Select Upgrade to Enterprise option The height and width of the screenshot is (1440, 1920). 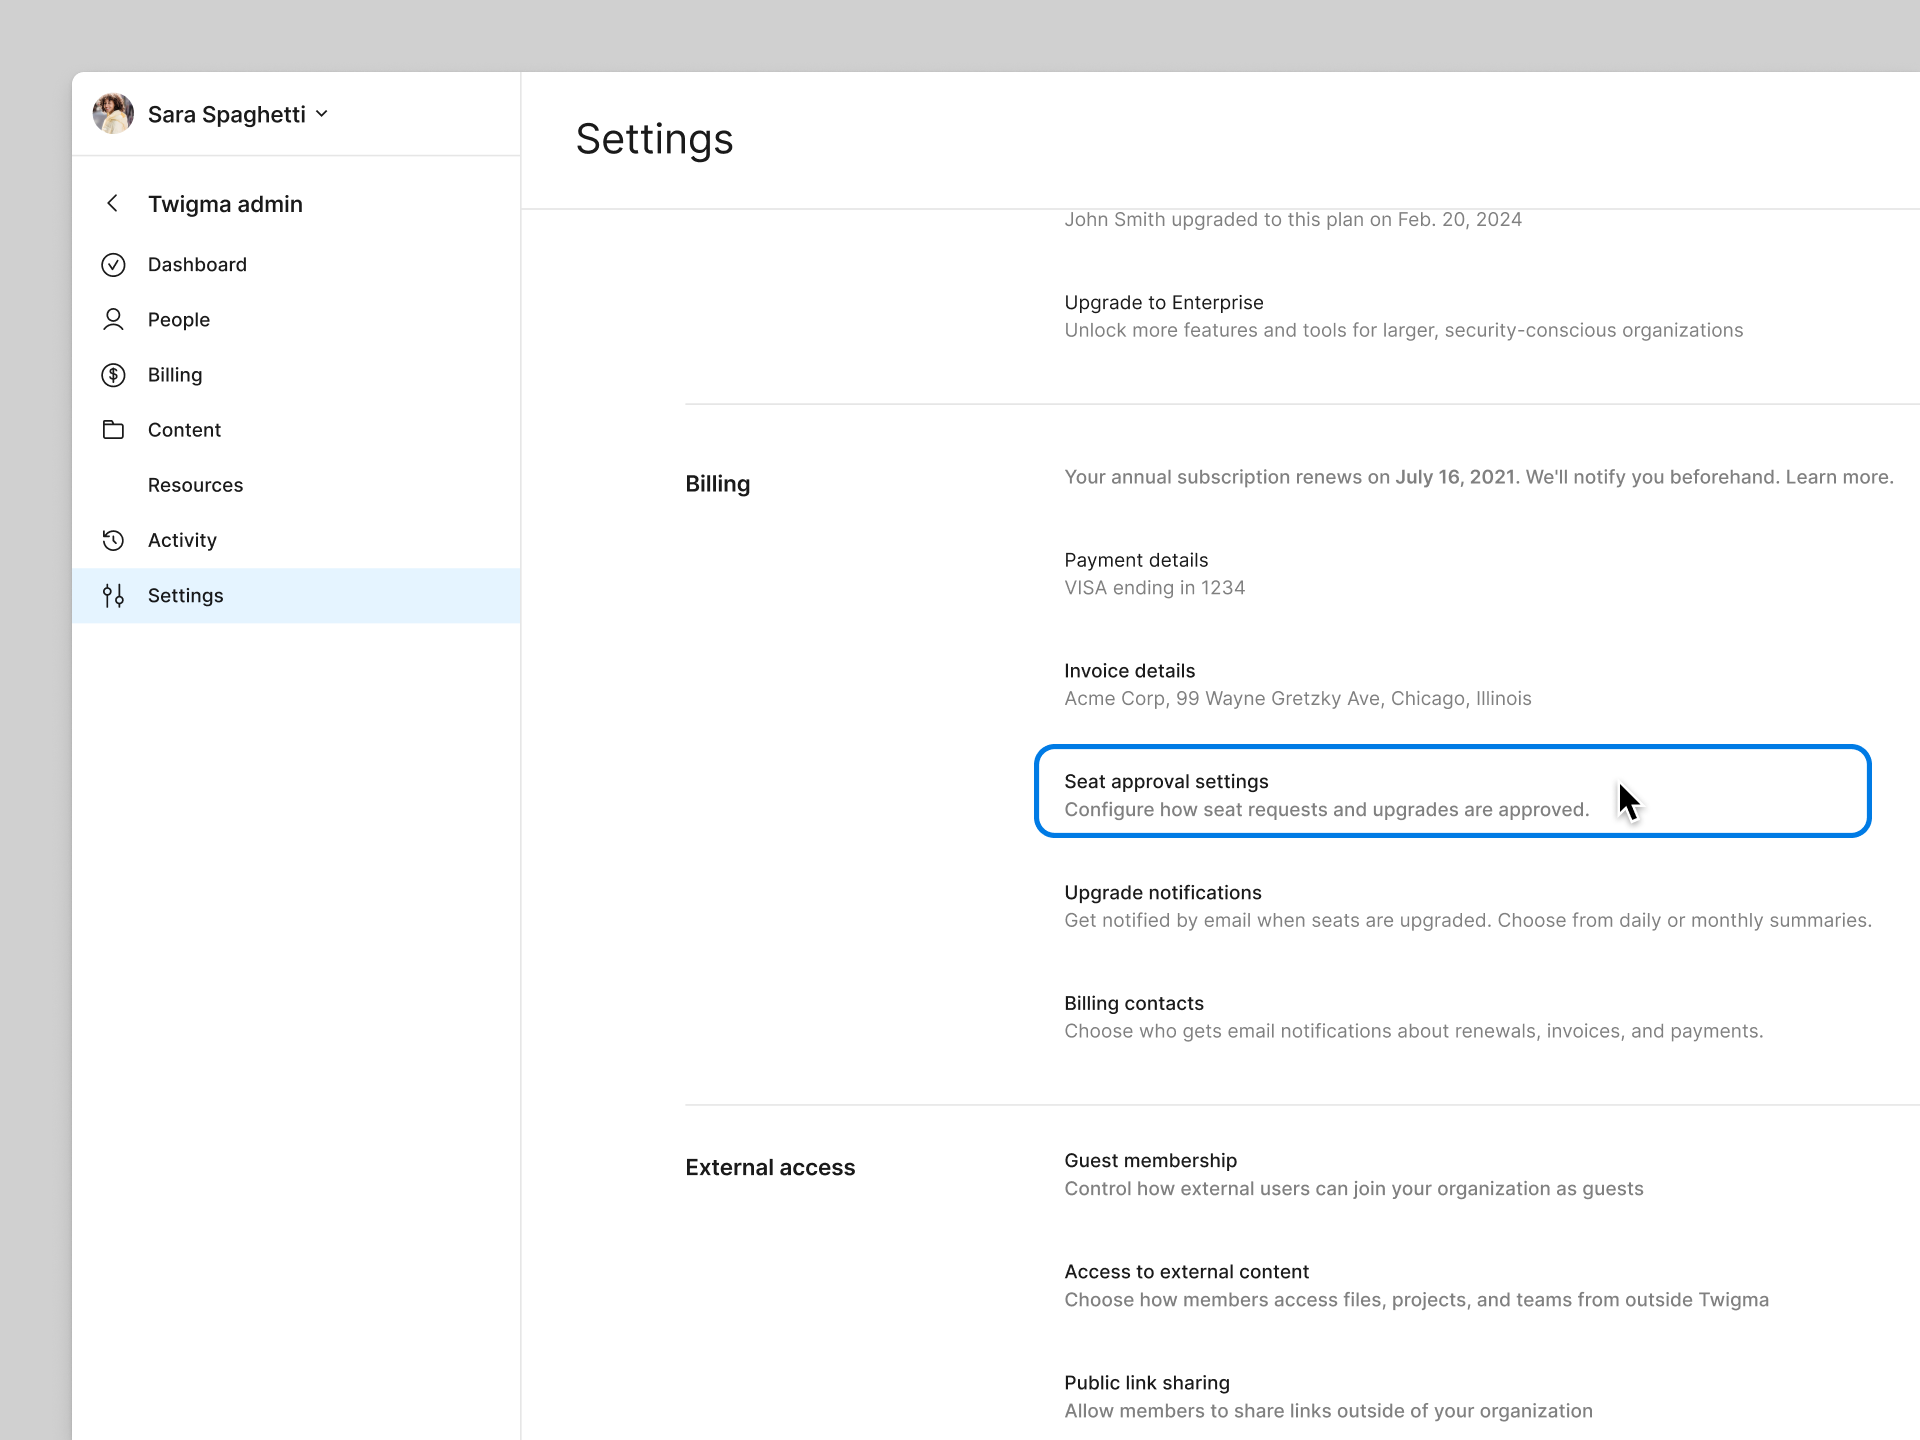coord(1164,303)
